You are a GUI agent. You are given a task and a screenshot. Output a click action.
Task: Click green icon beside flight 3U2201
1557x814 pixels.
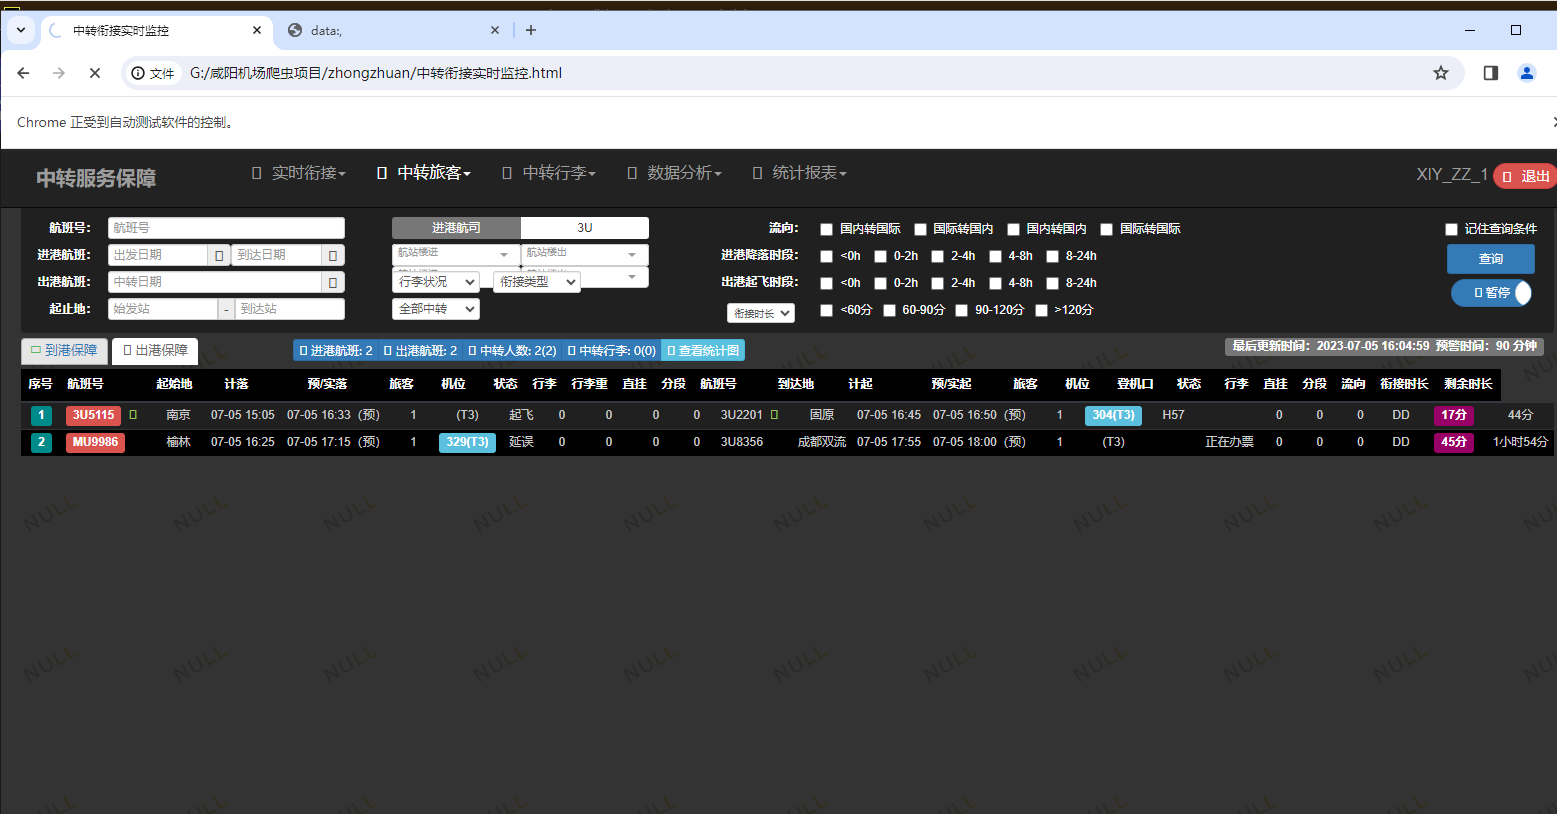coord(774,414)
